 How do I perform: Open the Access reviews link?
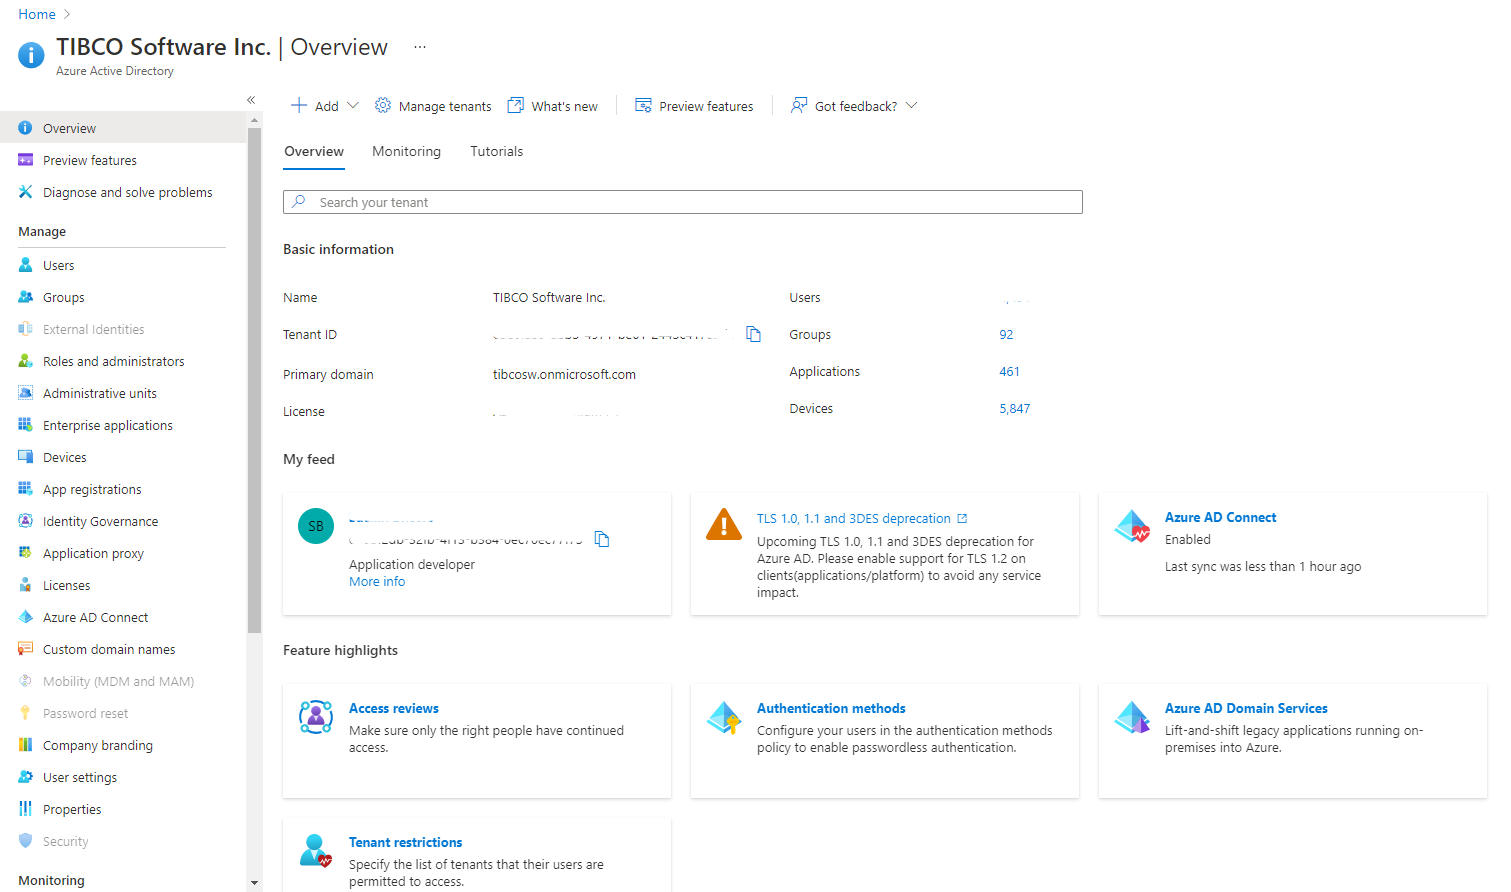point(394,709)
